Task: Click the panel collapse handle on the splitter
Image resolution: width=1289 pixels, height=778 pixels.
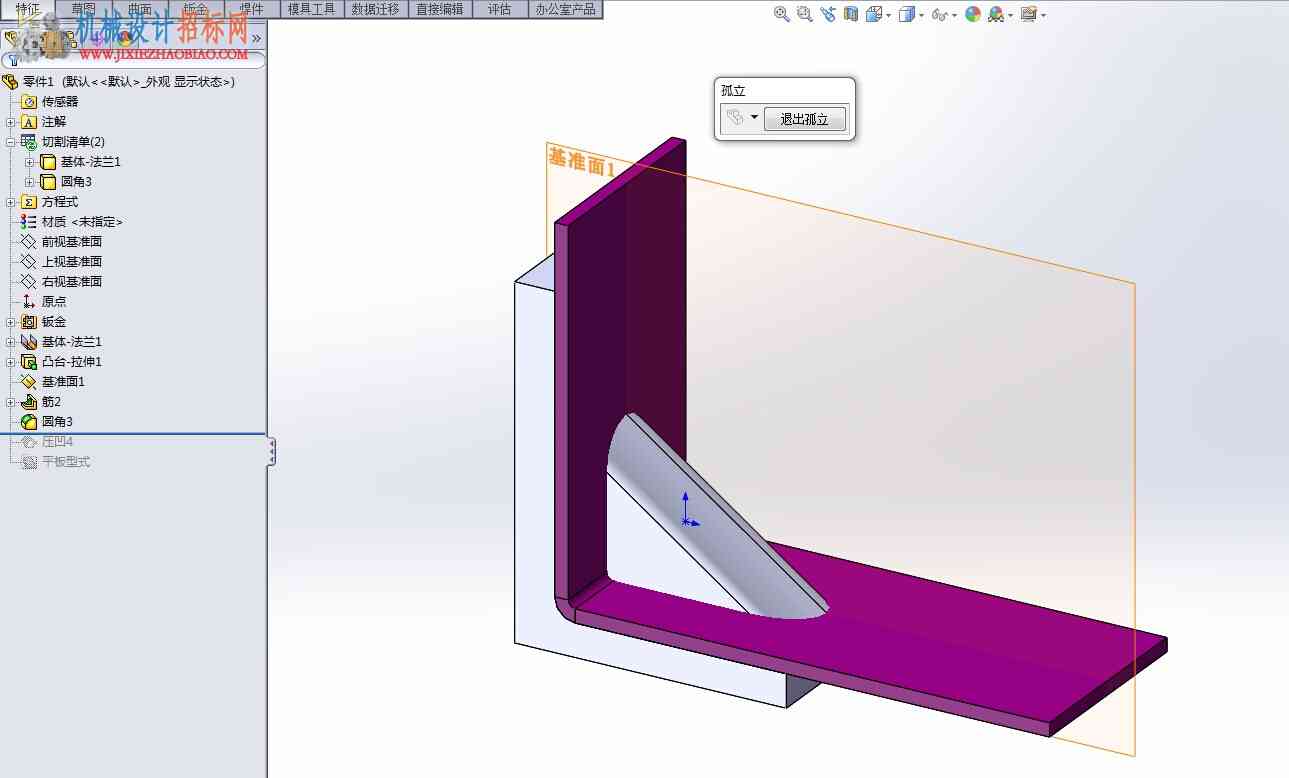Action: [271, 452]
